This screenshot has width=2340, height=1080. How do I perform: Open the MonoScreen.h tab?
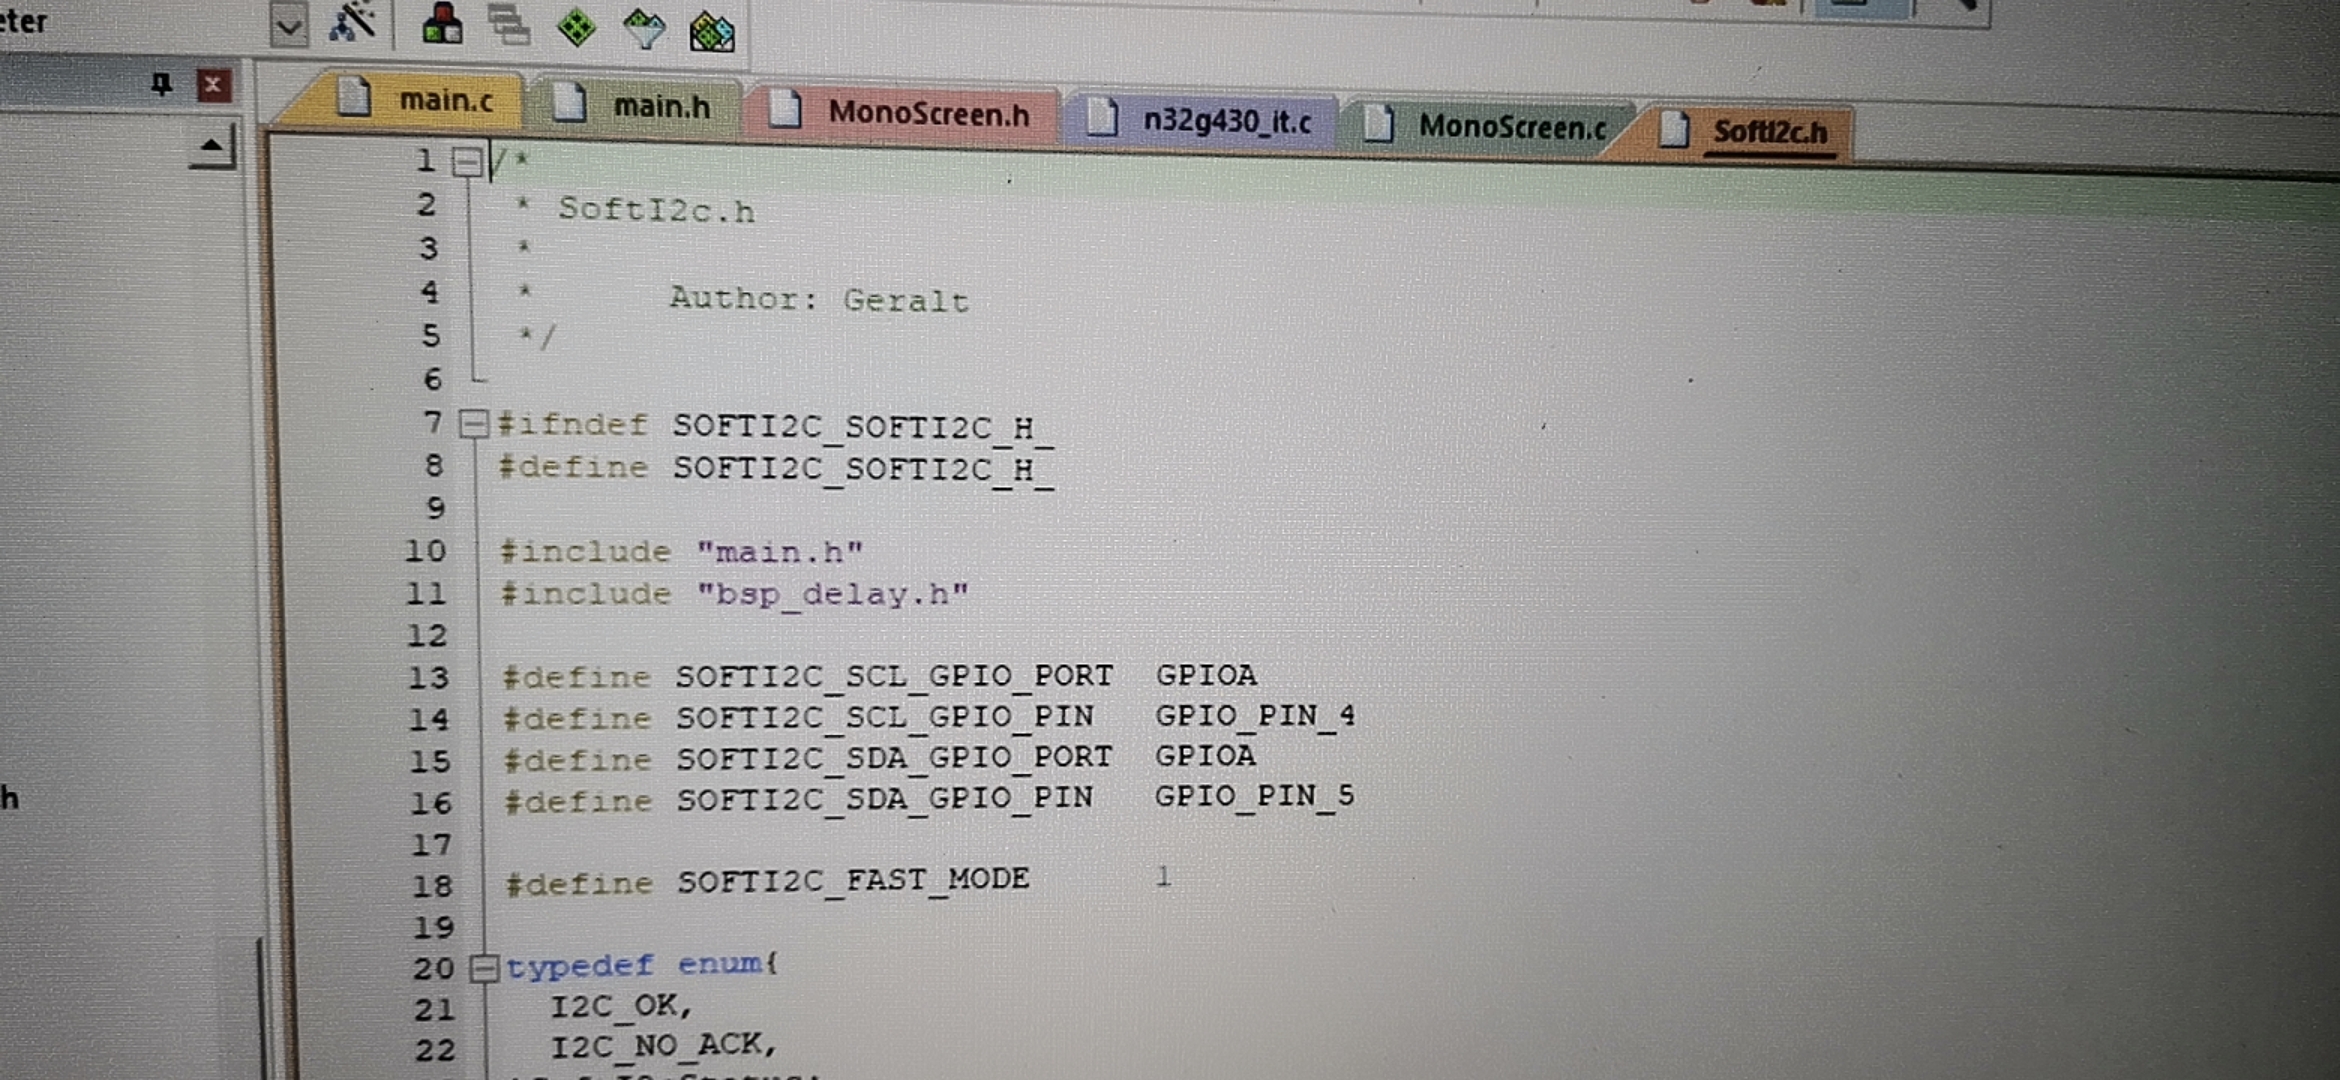[927, 113]
